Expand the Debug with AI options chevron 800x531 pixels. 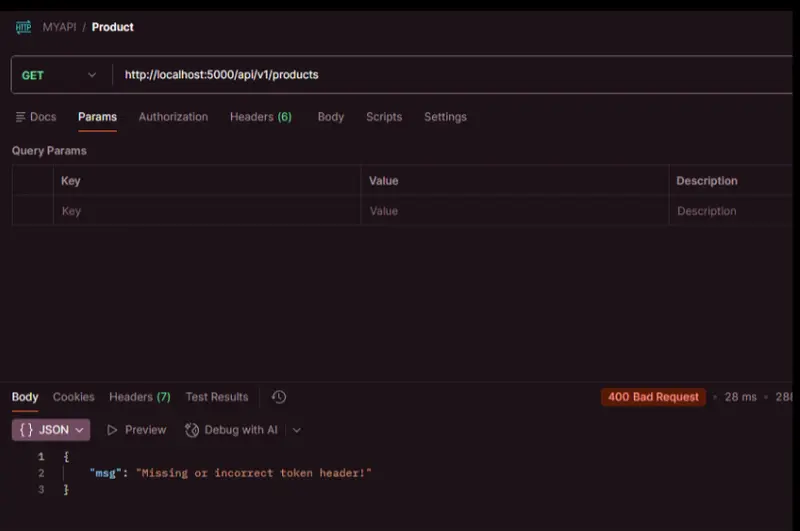pyautogui.click(x=296, y=431)
